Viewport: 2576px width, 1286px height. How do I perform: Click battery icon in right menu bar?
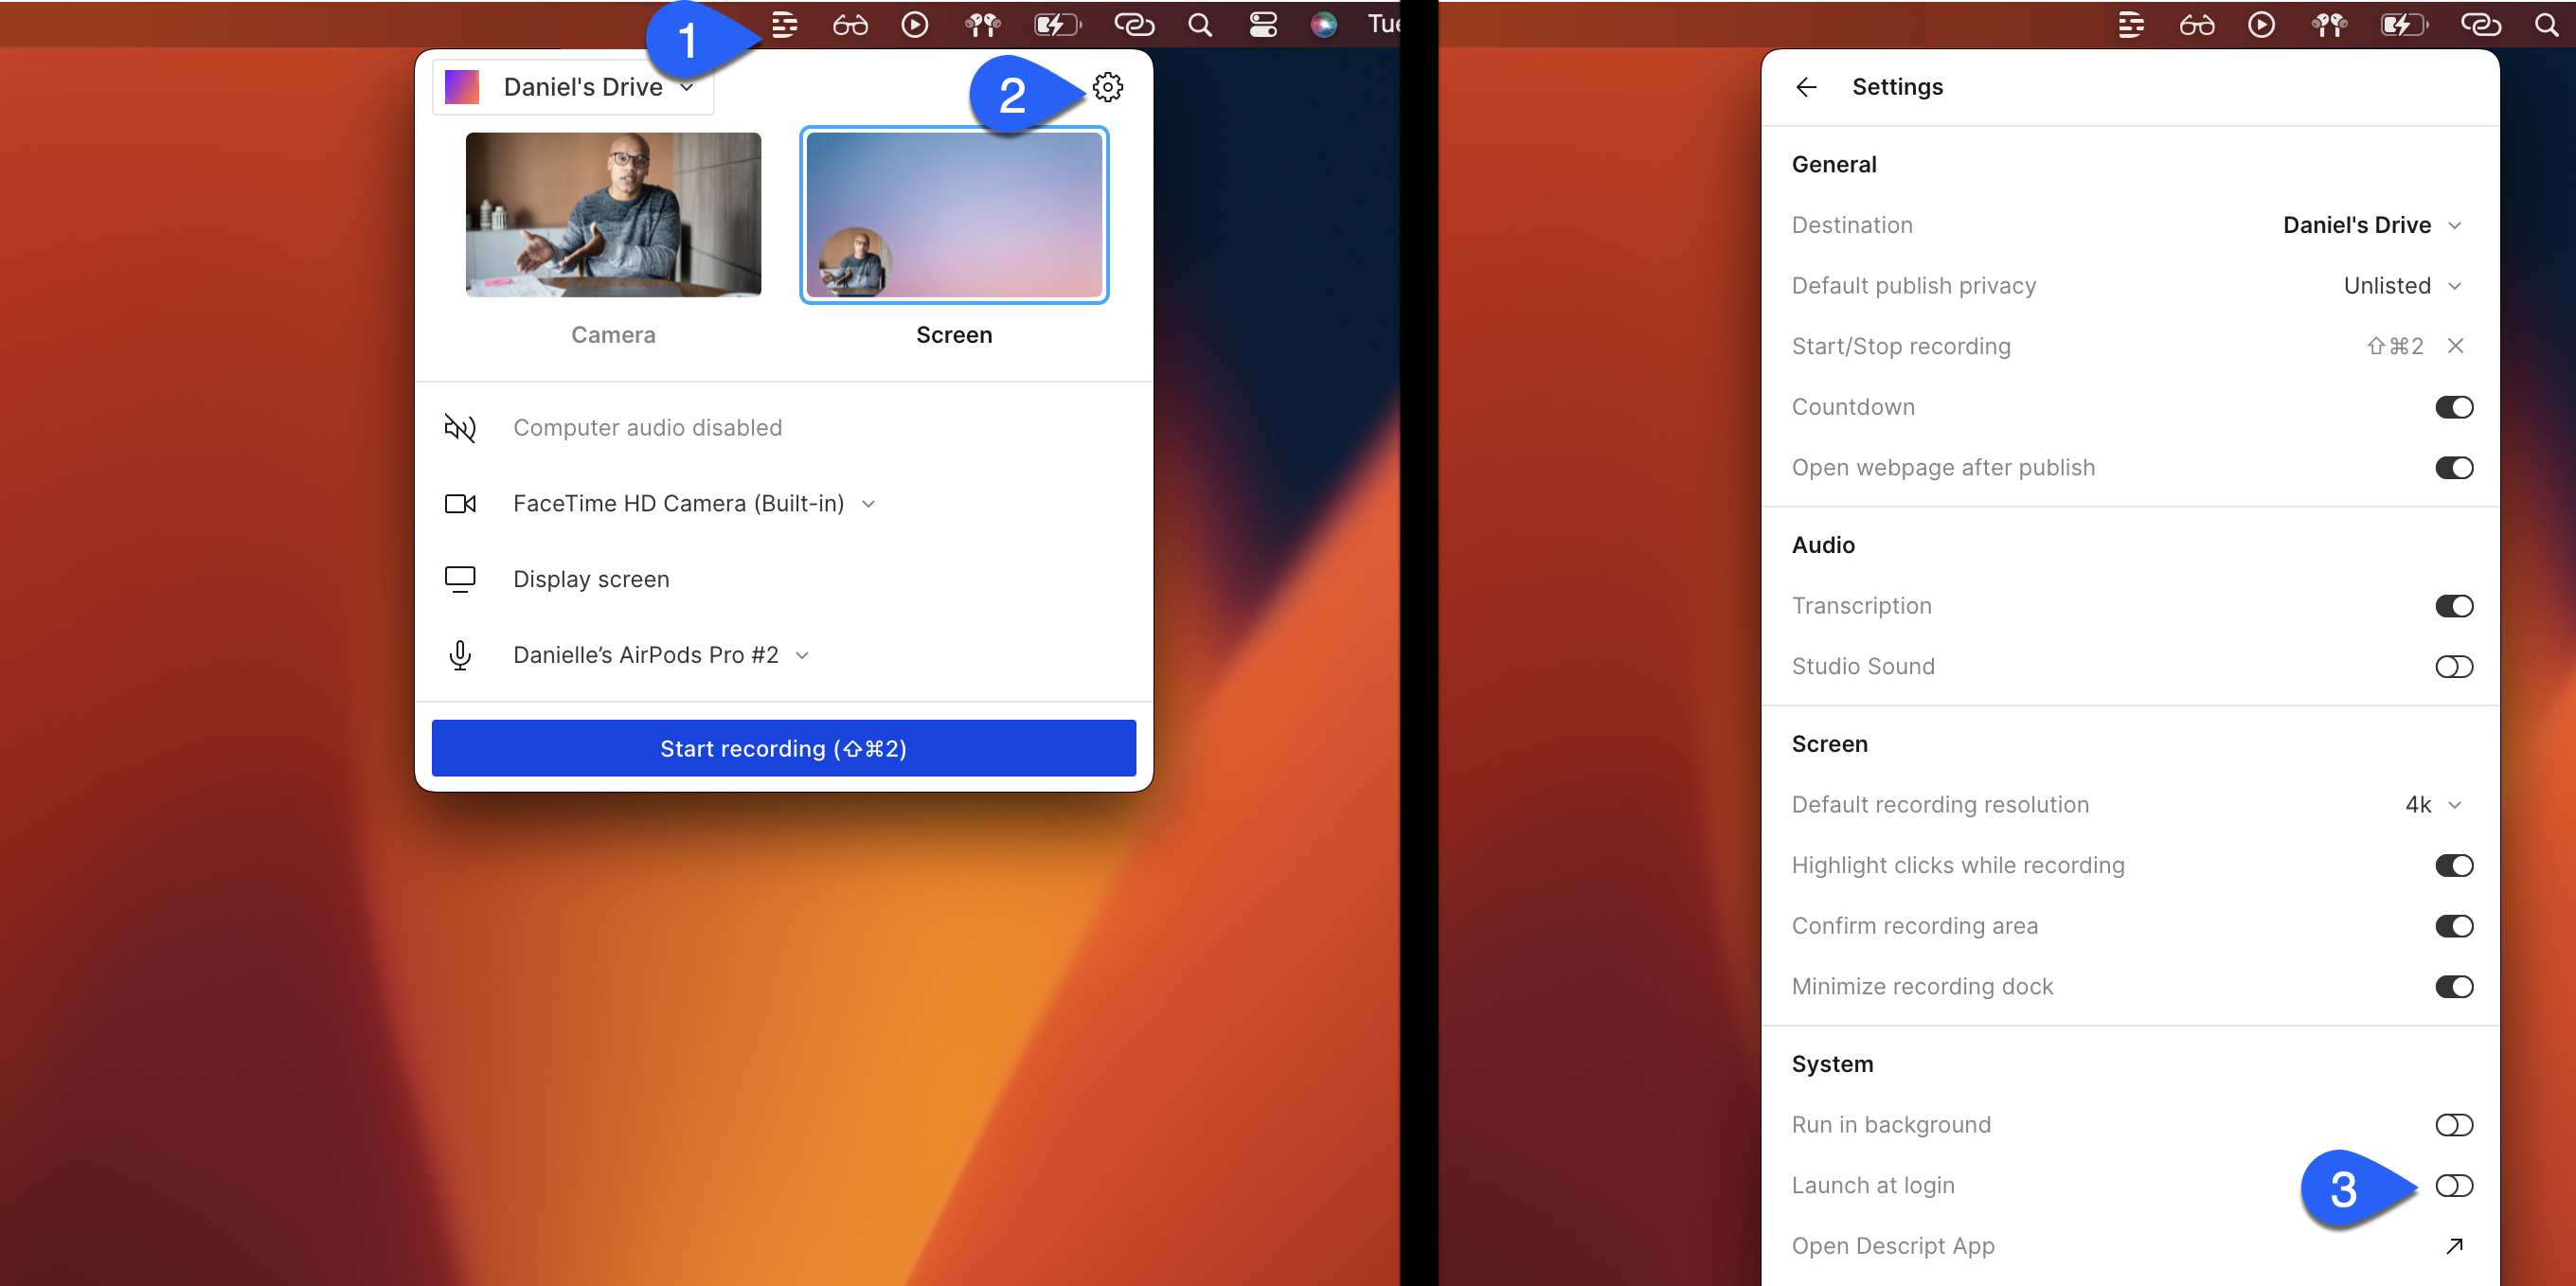(x=2404, y=24)
